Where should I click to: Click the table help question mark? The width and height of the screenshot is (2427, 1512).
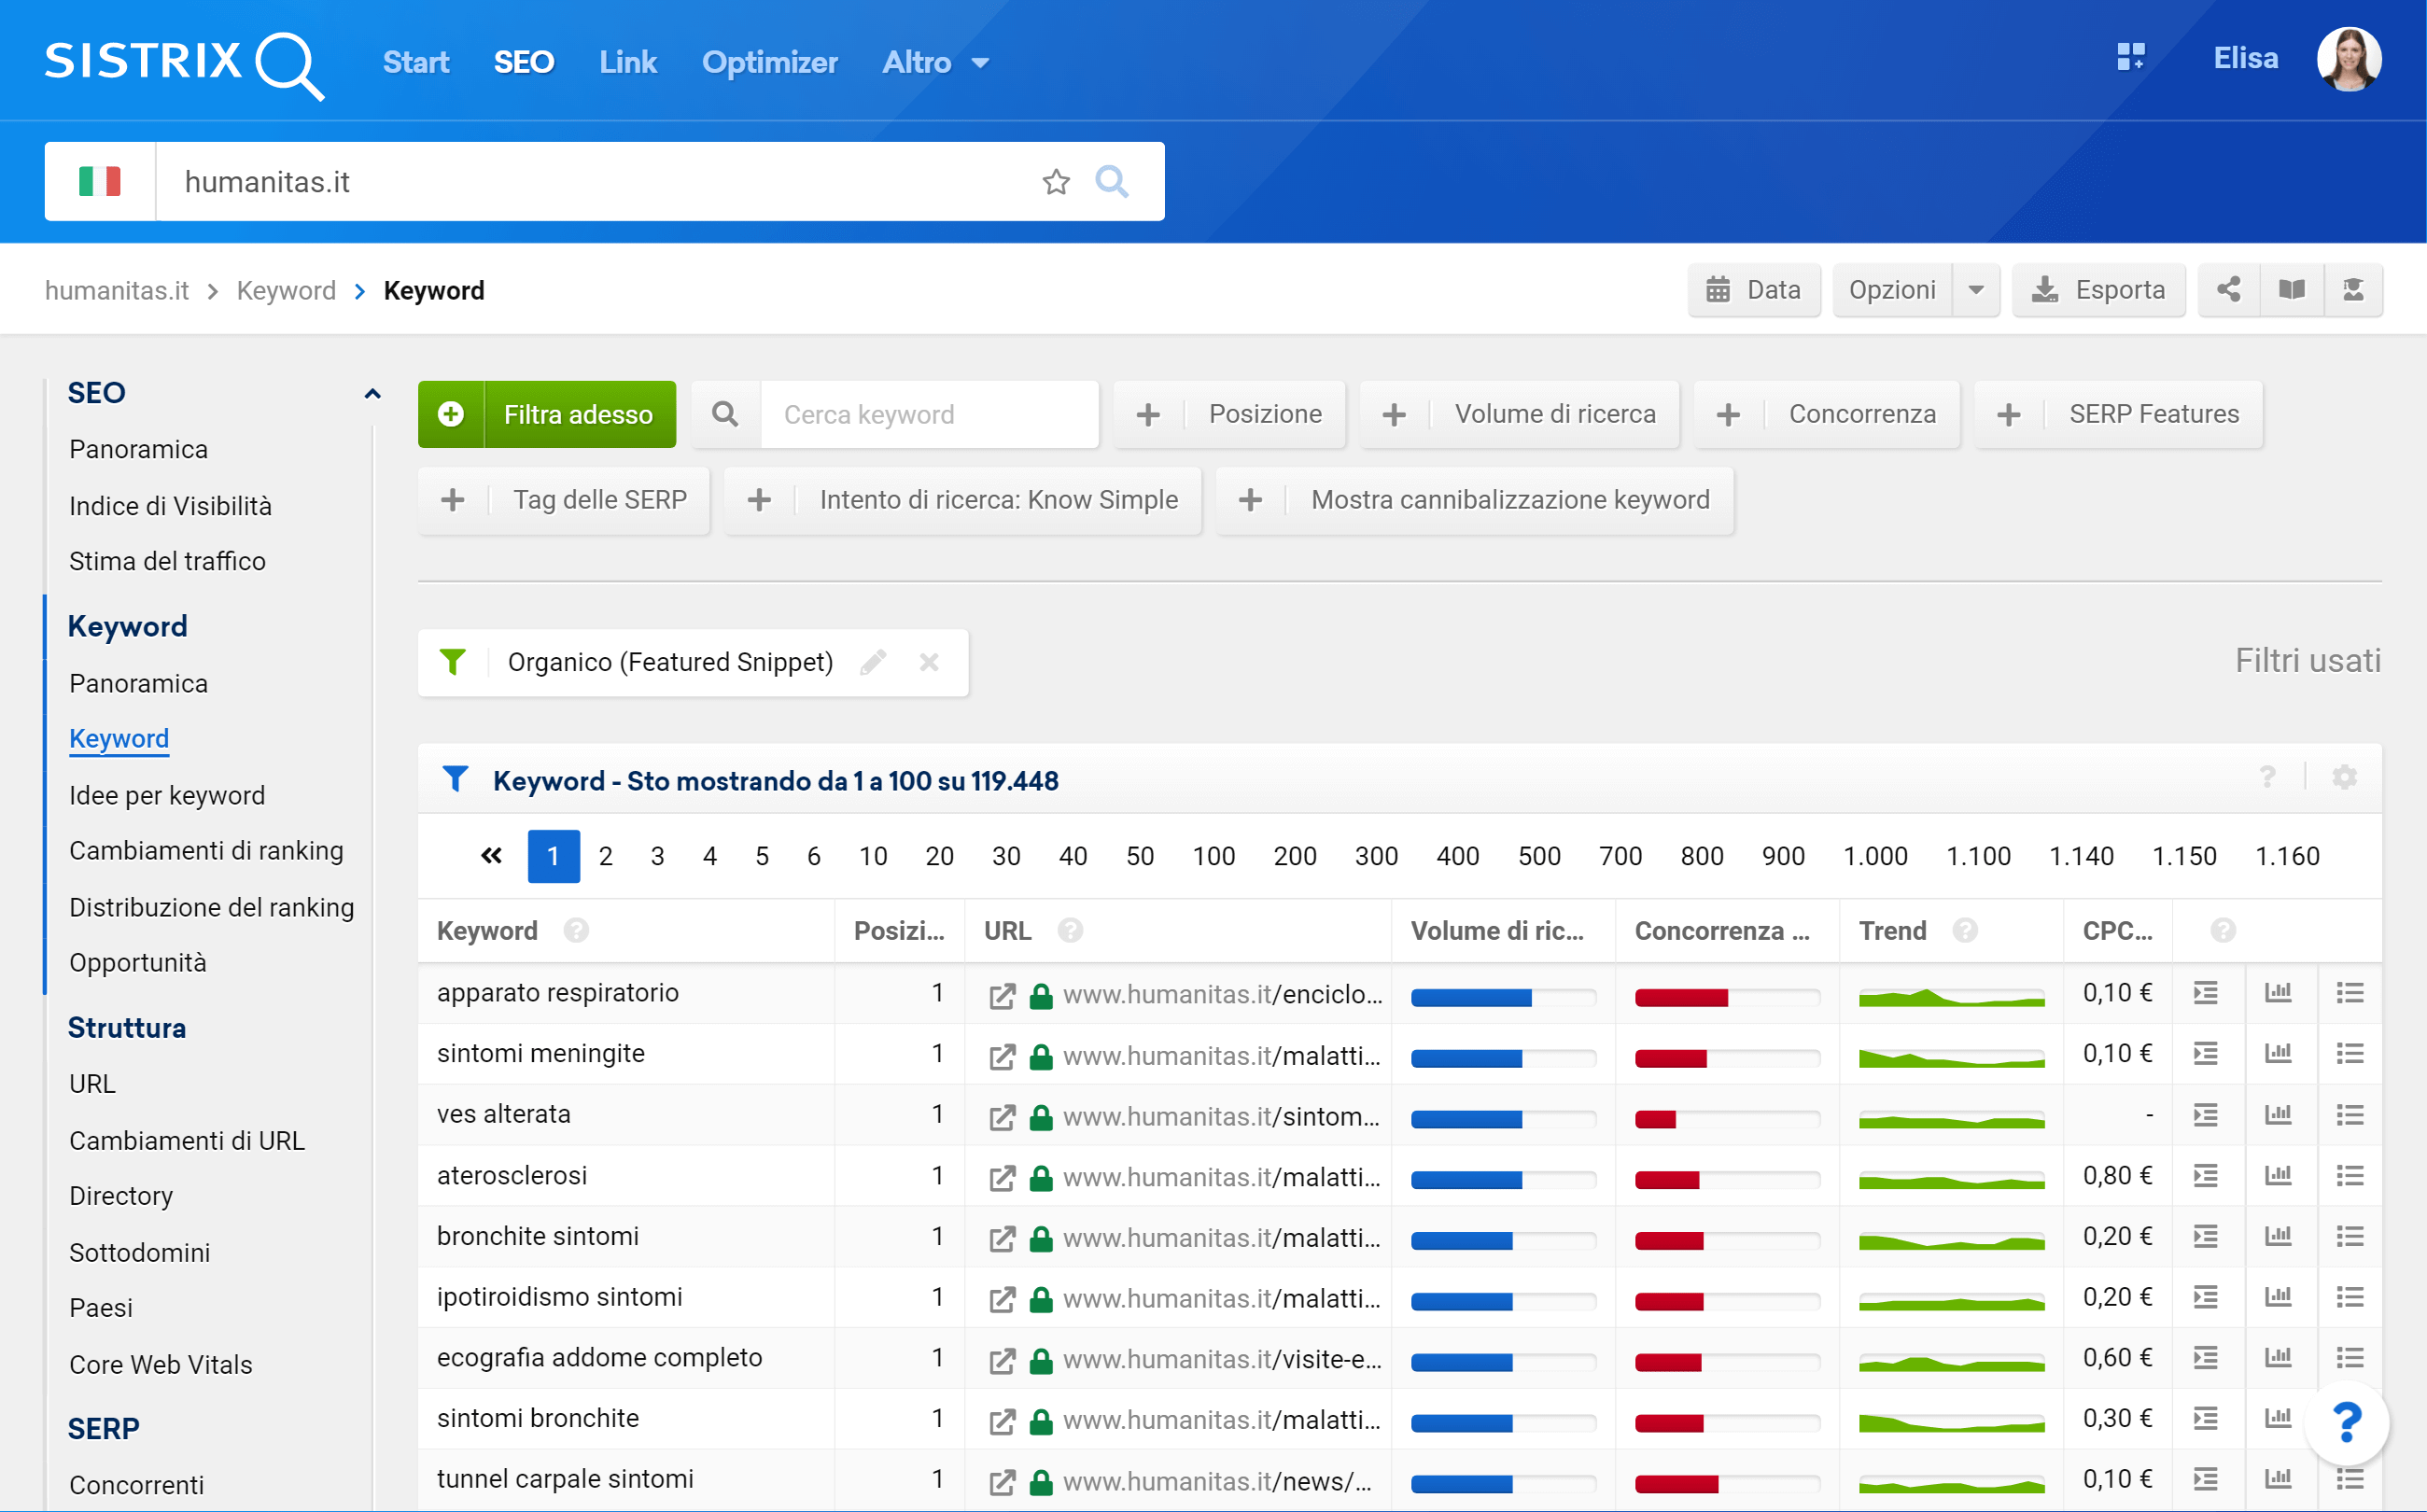[x=2267, y=777]
